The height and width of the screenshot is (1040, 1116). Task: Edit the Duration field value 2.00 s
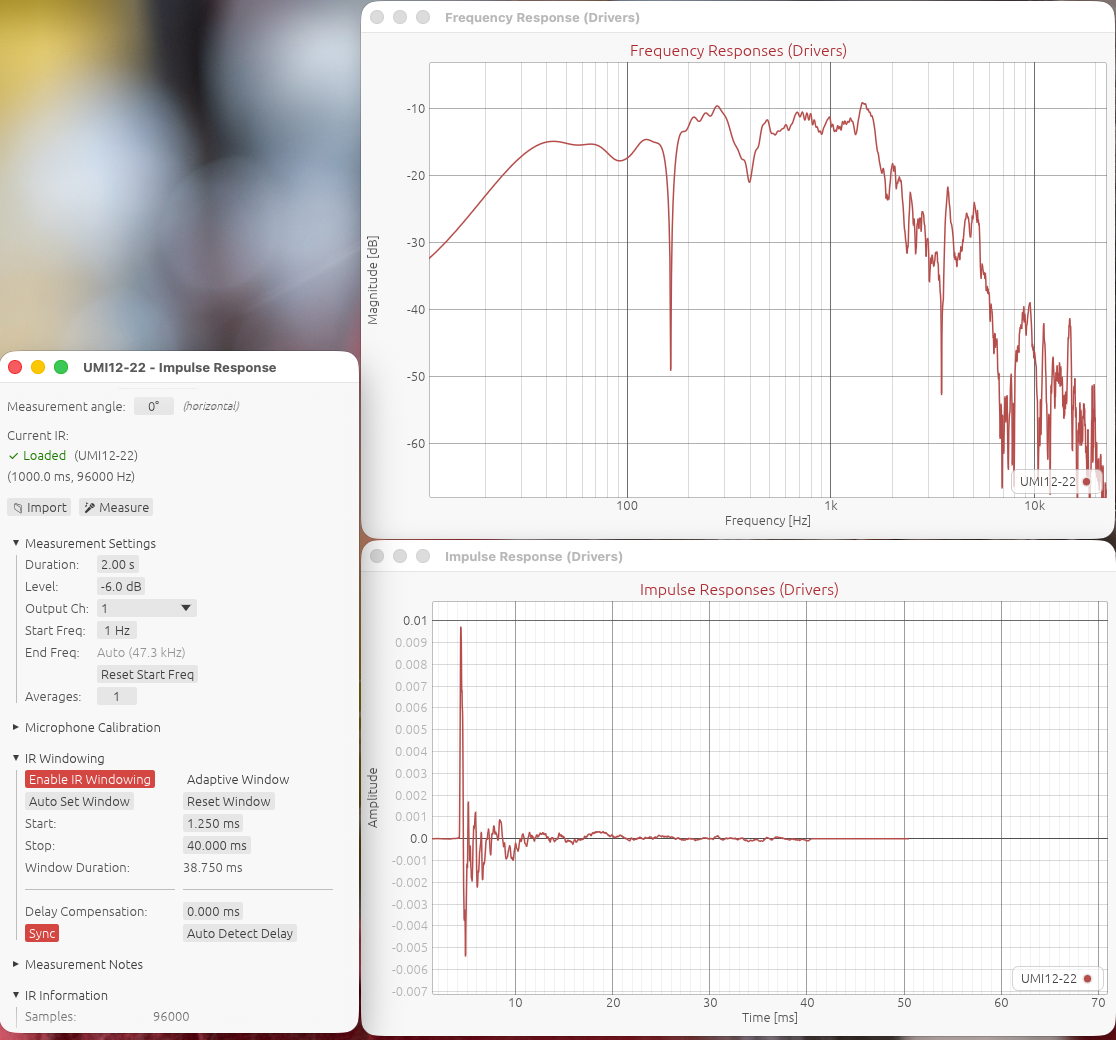tap(117, 564)
